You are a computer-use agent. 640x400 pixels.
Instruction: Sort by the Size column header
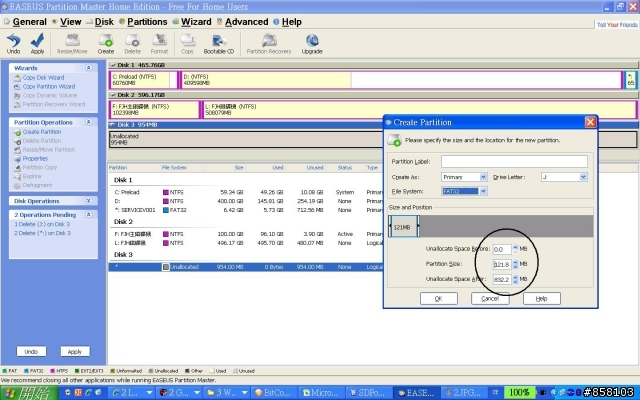click(239, 168)
